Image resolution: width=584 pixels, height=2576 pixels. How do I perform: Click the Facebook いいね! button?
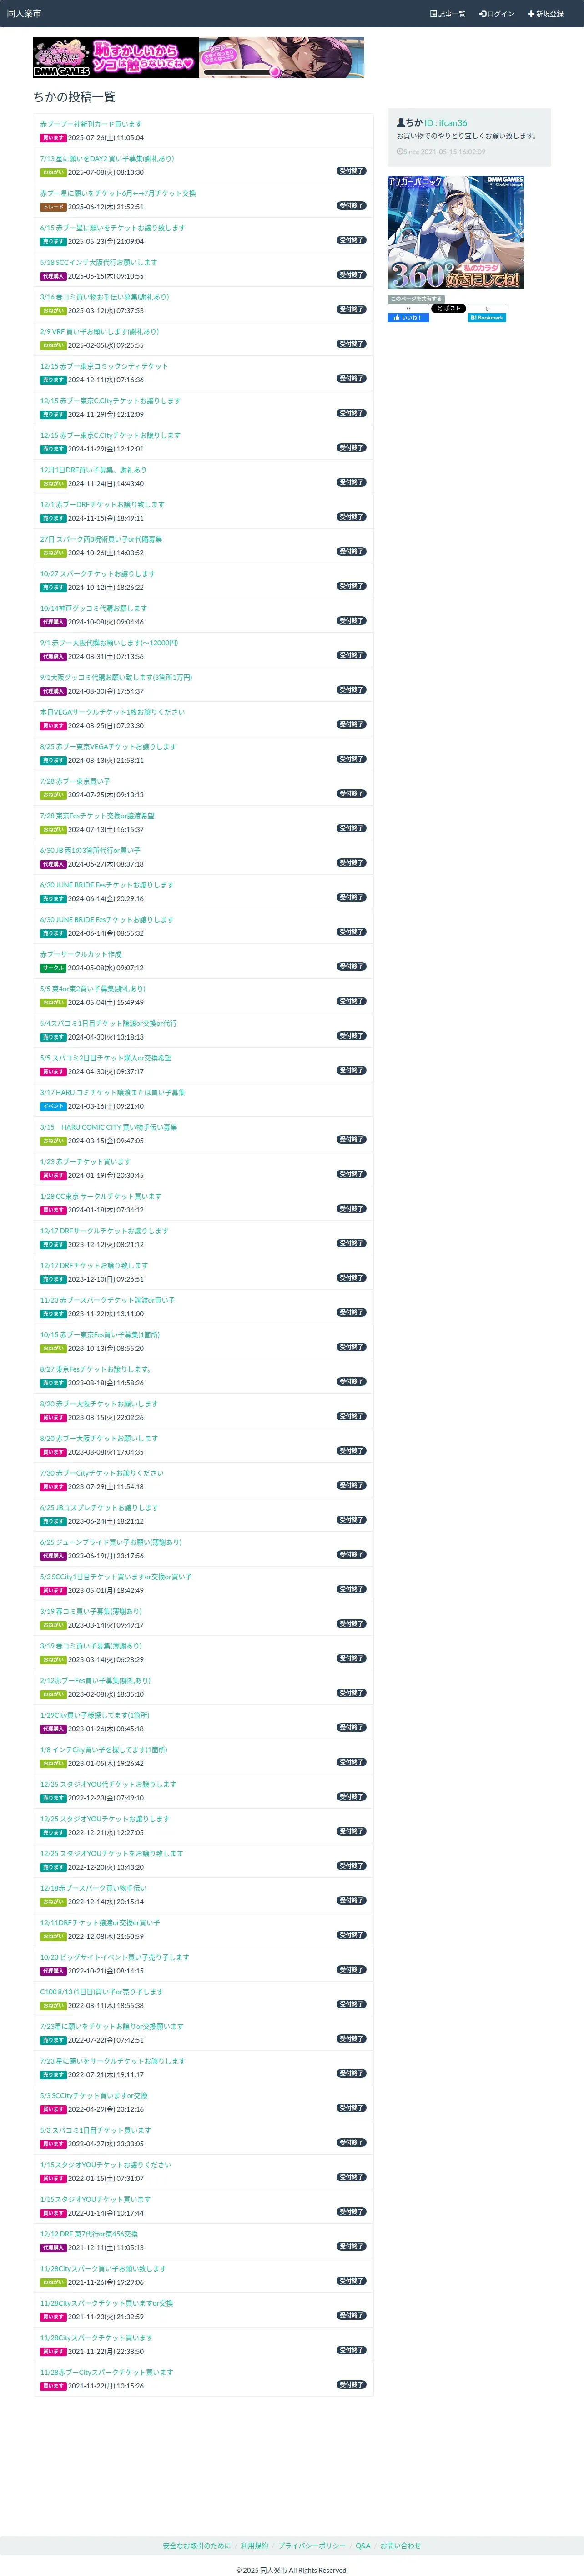[x=408, y=318]
